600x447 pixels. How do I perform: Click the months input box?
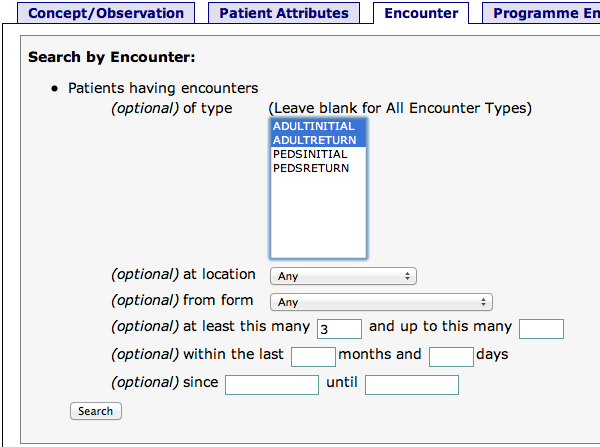click(313, 357)
